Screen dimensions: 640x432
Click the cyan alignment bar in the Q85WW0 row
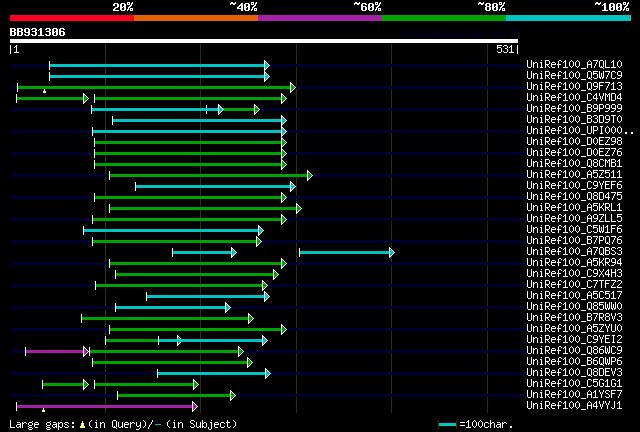(173, 308)
